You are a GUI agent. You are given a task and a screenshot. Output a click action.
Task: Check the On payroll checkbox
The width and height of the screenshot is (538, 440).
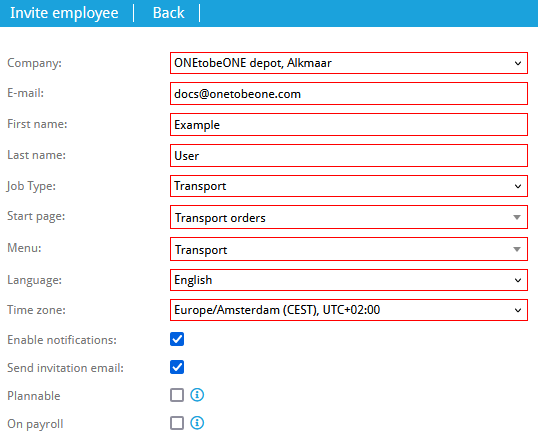click(x=177, y=423)
